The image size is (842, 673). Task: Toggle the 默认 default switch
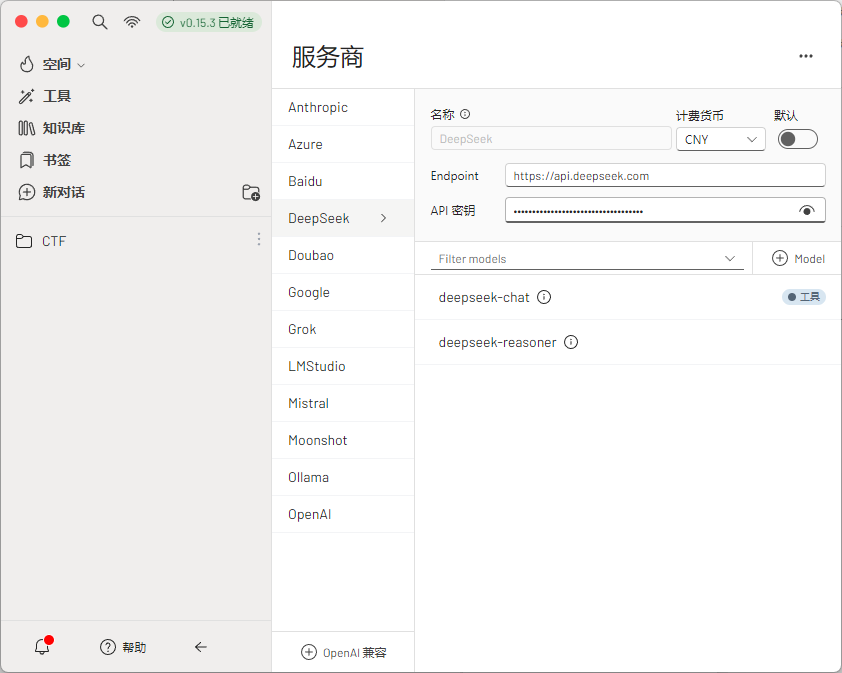click(x=797, y=139)
